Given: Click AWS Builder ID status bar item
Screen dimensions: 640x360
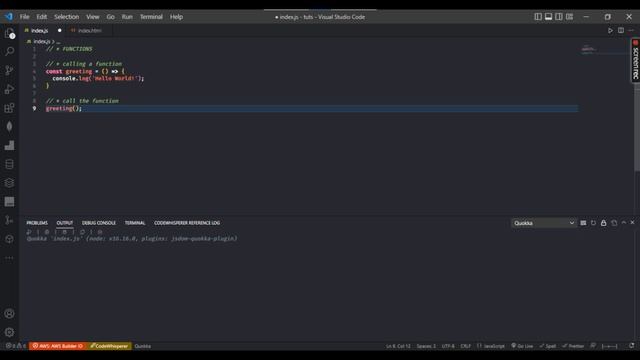Looking at the screenshot, I should [x=58, y=346].
